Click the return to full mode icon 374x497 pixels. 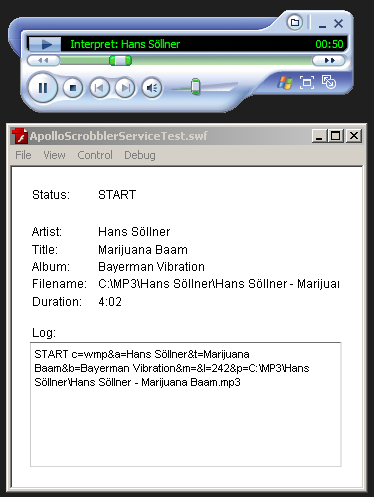tap(329, 82)
